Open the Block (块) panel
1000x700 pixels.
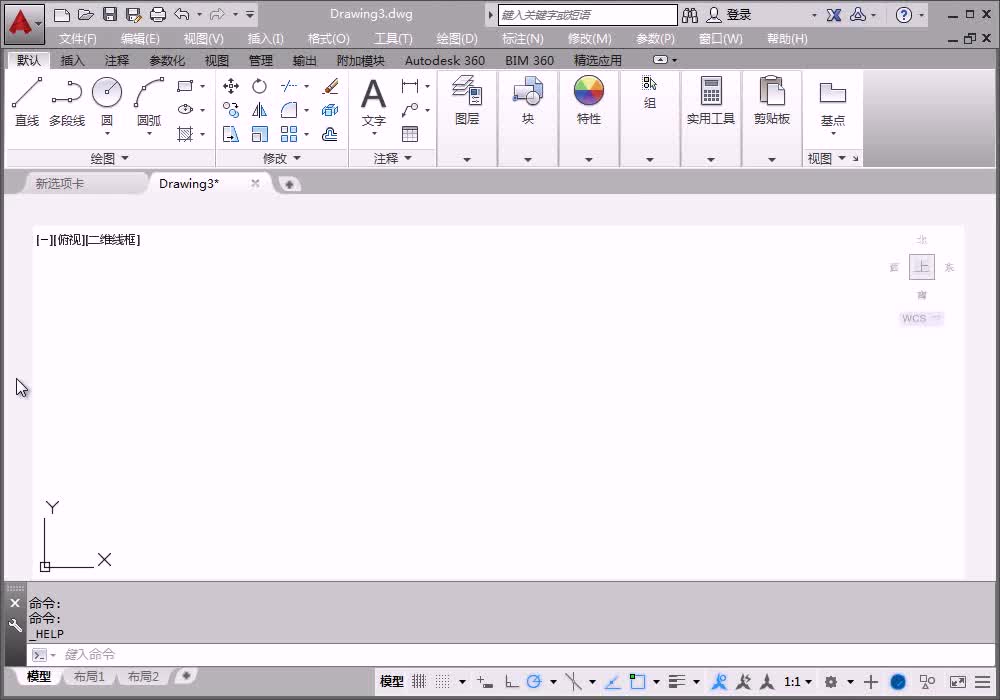pos(528,100)
